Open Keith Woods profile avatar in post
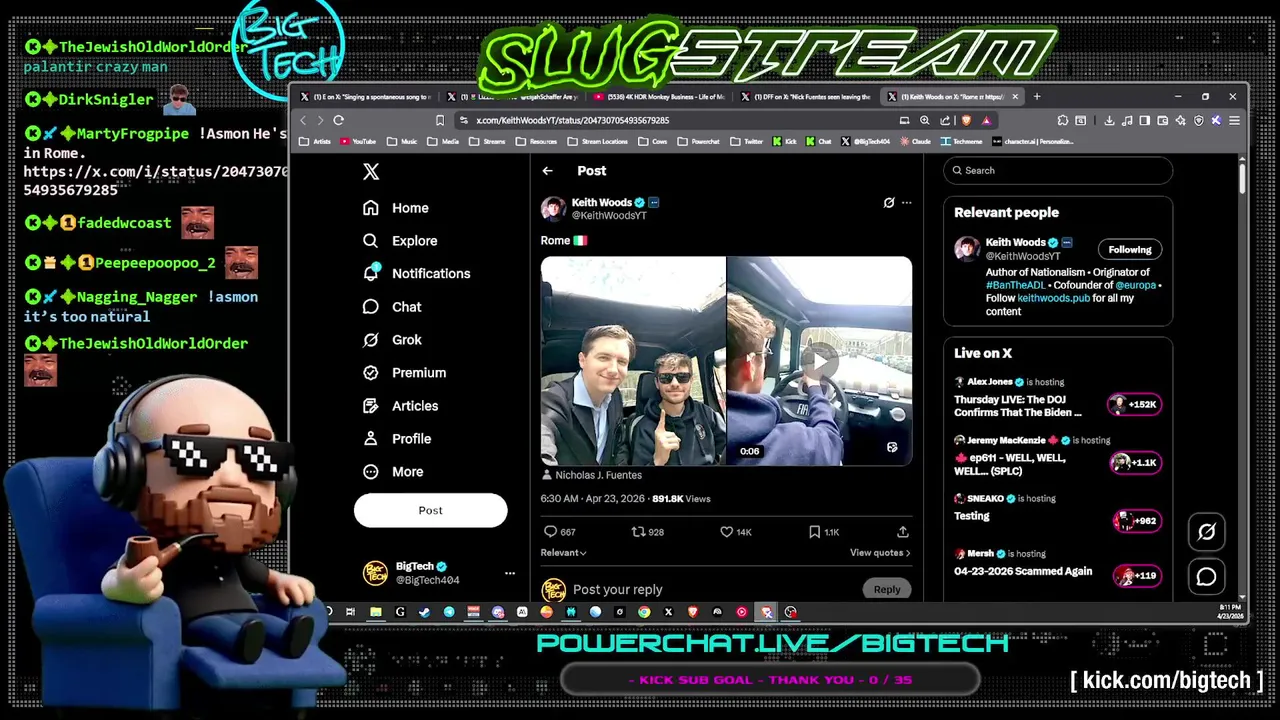The height and width of the screenshot is (720, 1280). [553, 208]
